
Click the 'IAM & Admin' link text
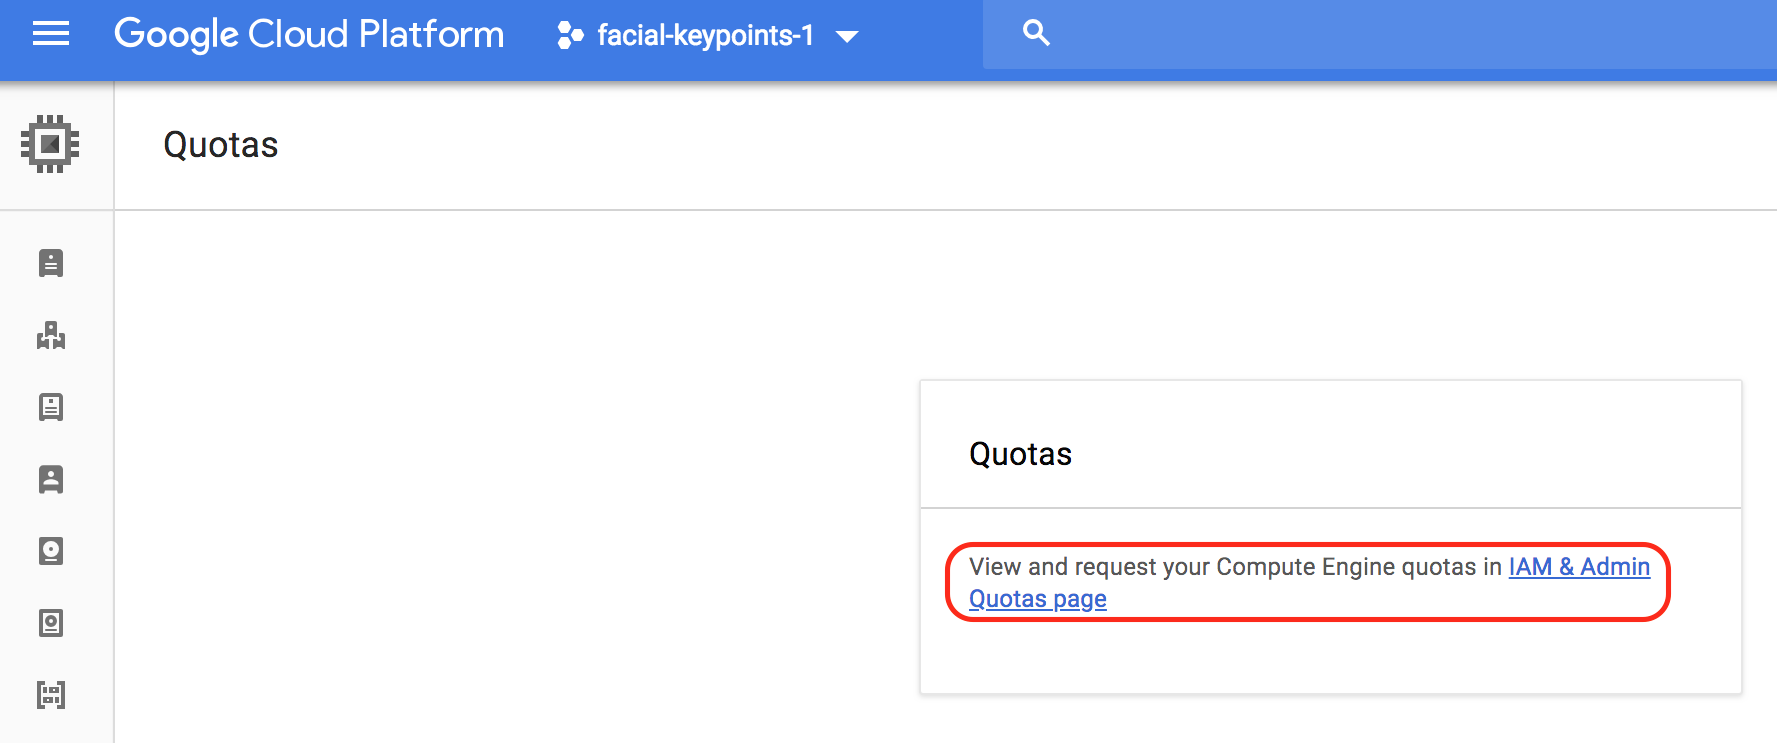[x=1578, y=567]
